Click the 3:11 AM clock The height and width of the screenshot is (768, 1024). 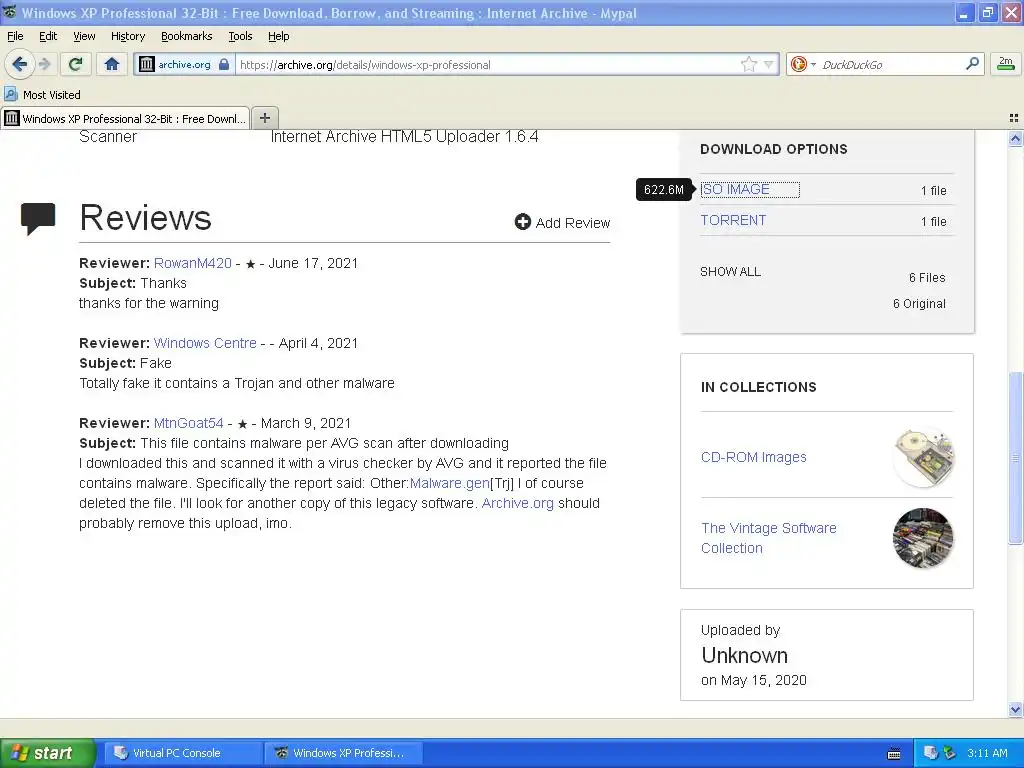coord(987,753)
